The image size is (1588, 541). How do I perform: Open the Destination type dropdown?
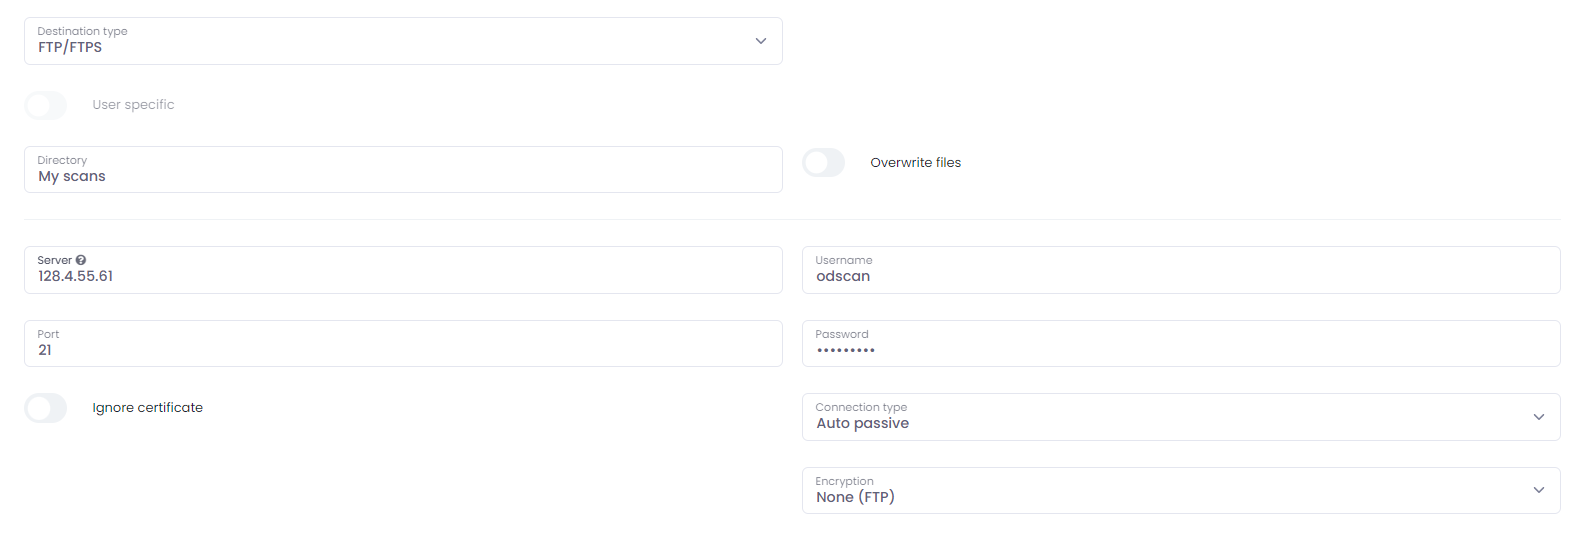403,41
